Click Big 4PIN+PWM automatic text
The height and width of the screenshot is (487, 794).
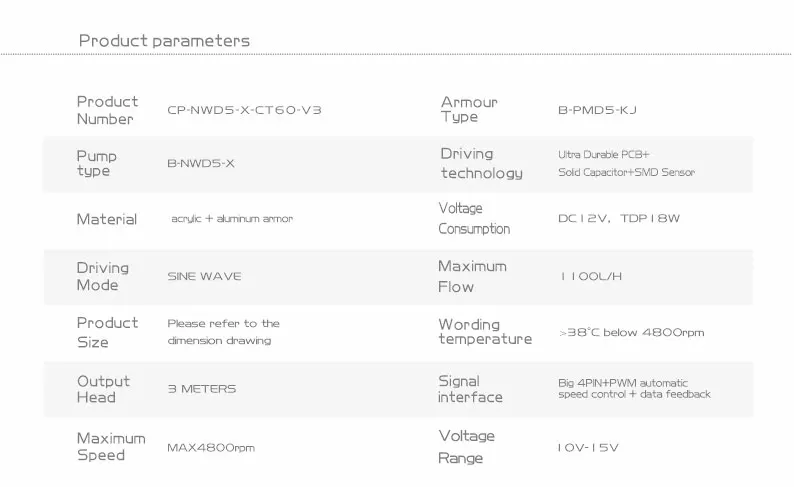click(x=623, y=382)
